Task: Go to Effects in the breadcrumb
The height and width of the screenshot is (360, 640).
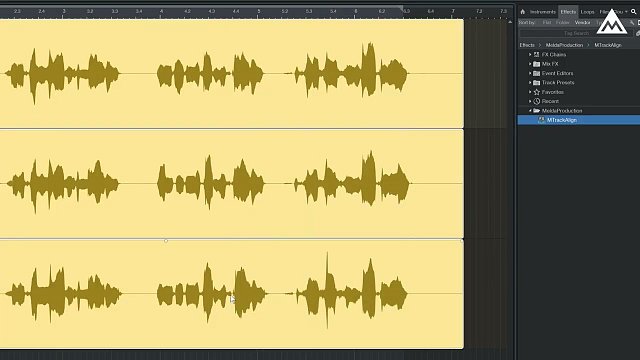Action: [527, 45]
